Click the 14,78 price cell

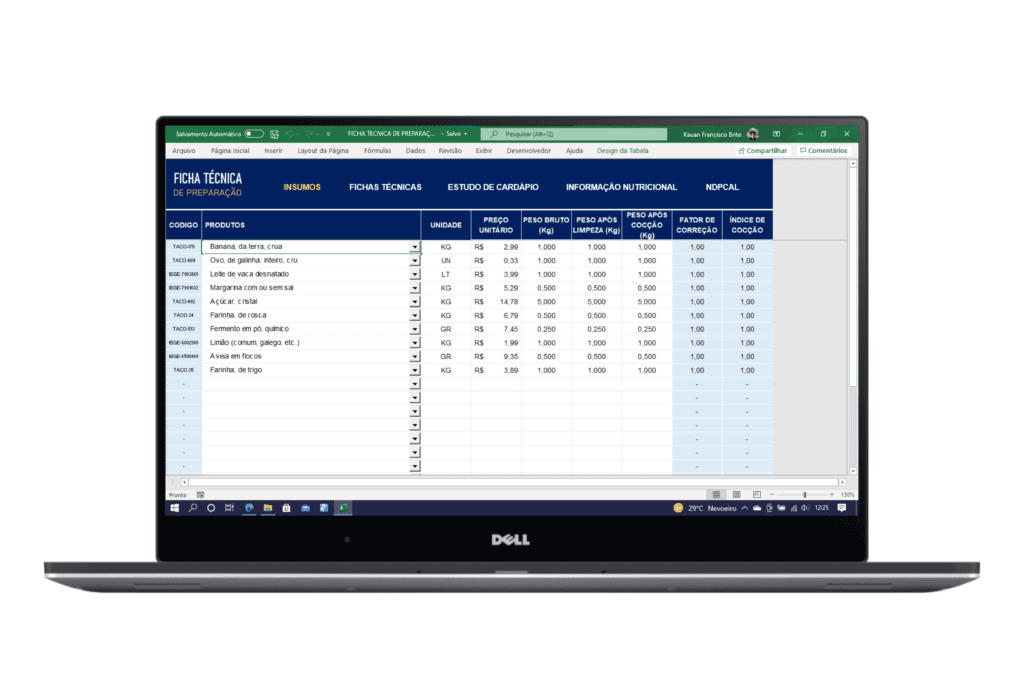[496, 302]
